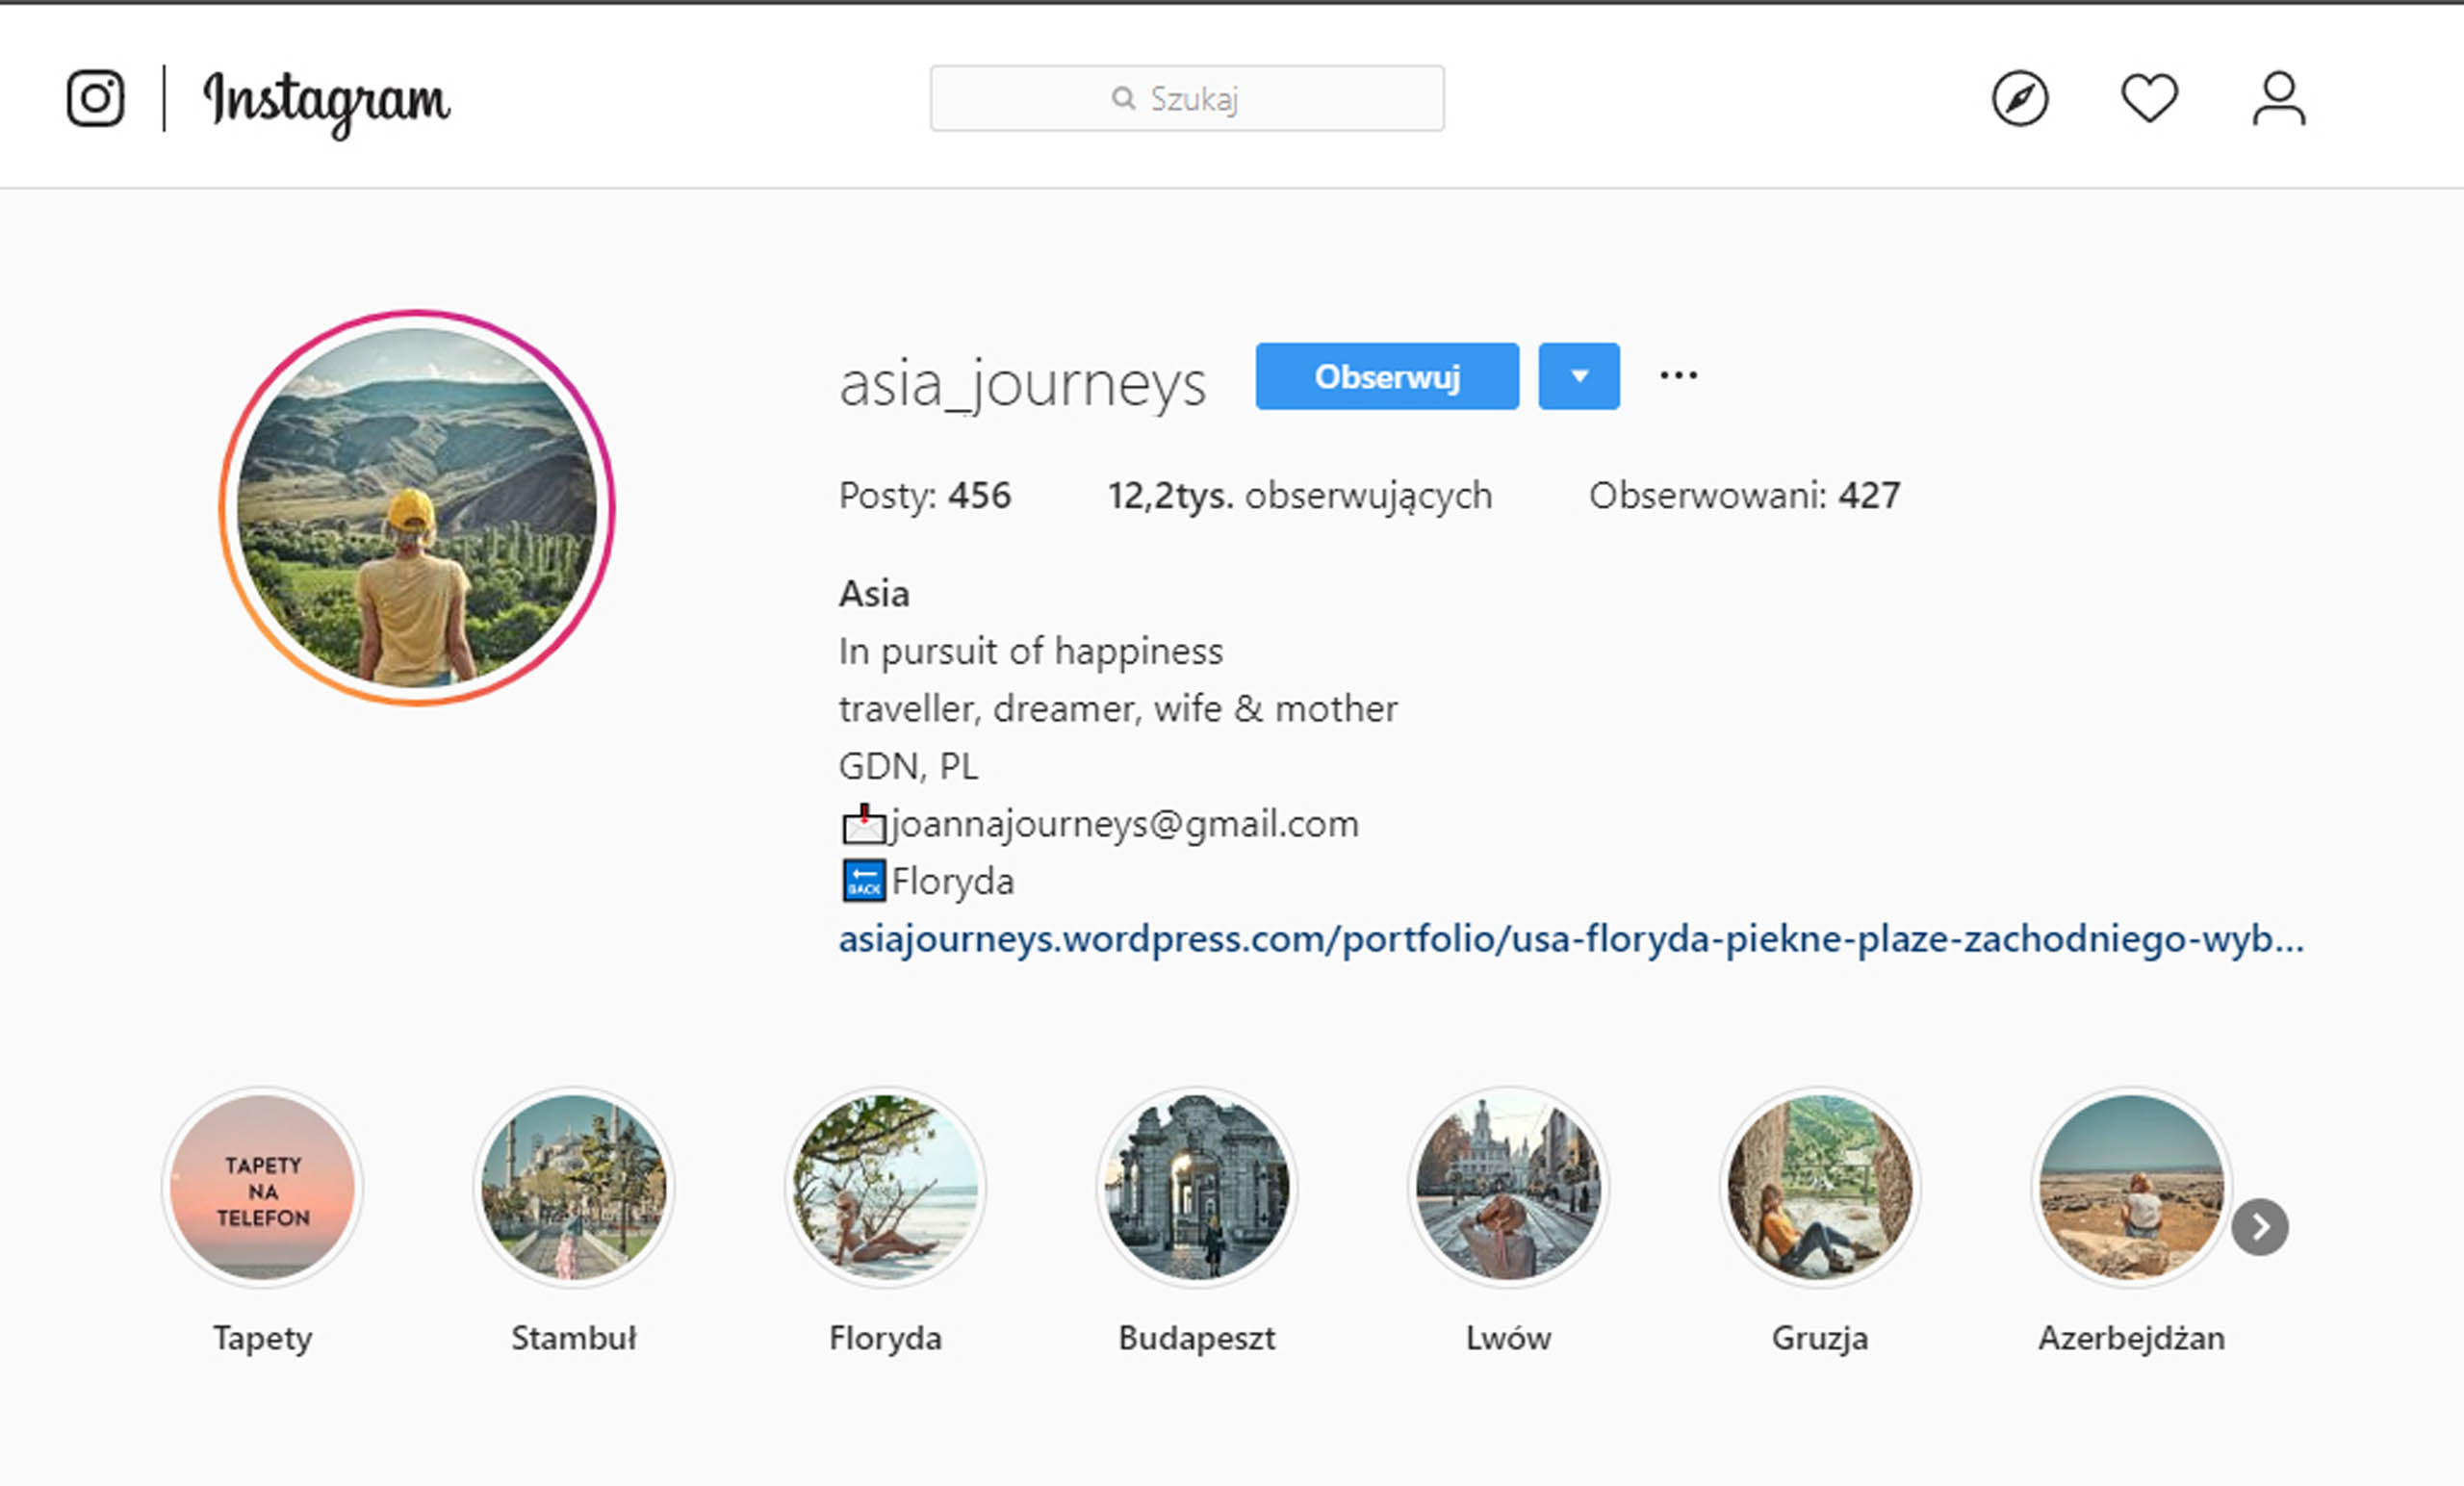
Task: Click the Posty: 456 post count
Action: (925, 495)
